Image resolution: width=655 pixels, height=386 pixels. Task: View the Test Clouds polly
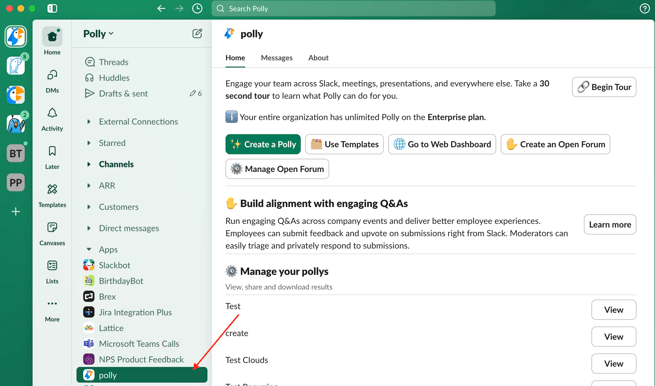[614, 363]
